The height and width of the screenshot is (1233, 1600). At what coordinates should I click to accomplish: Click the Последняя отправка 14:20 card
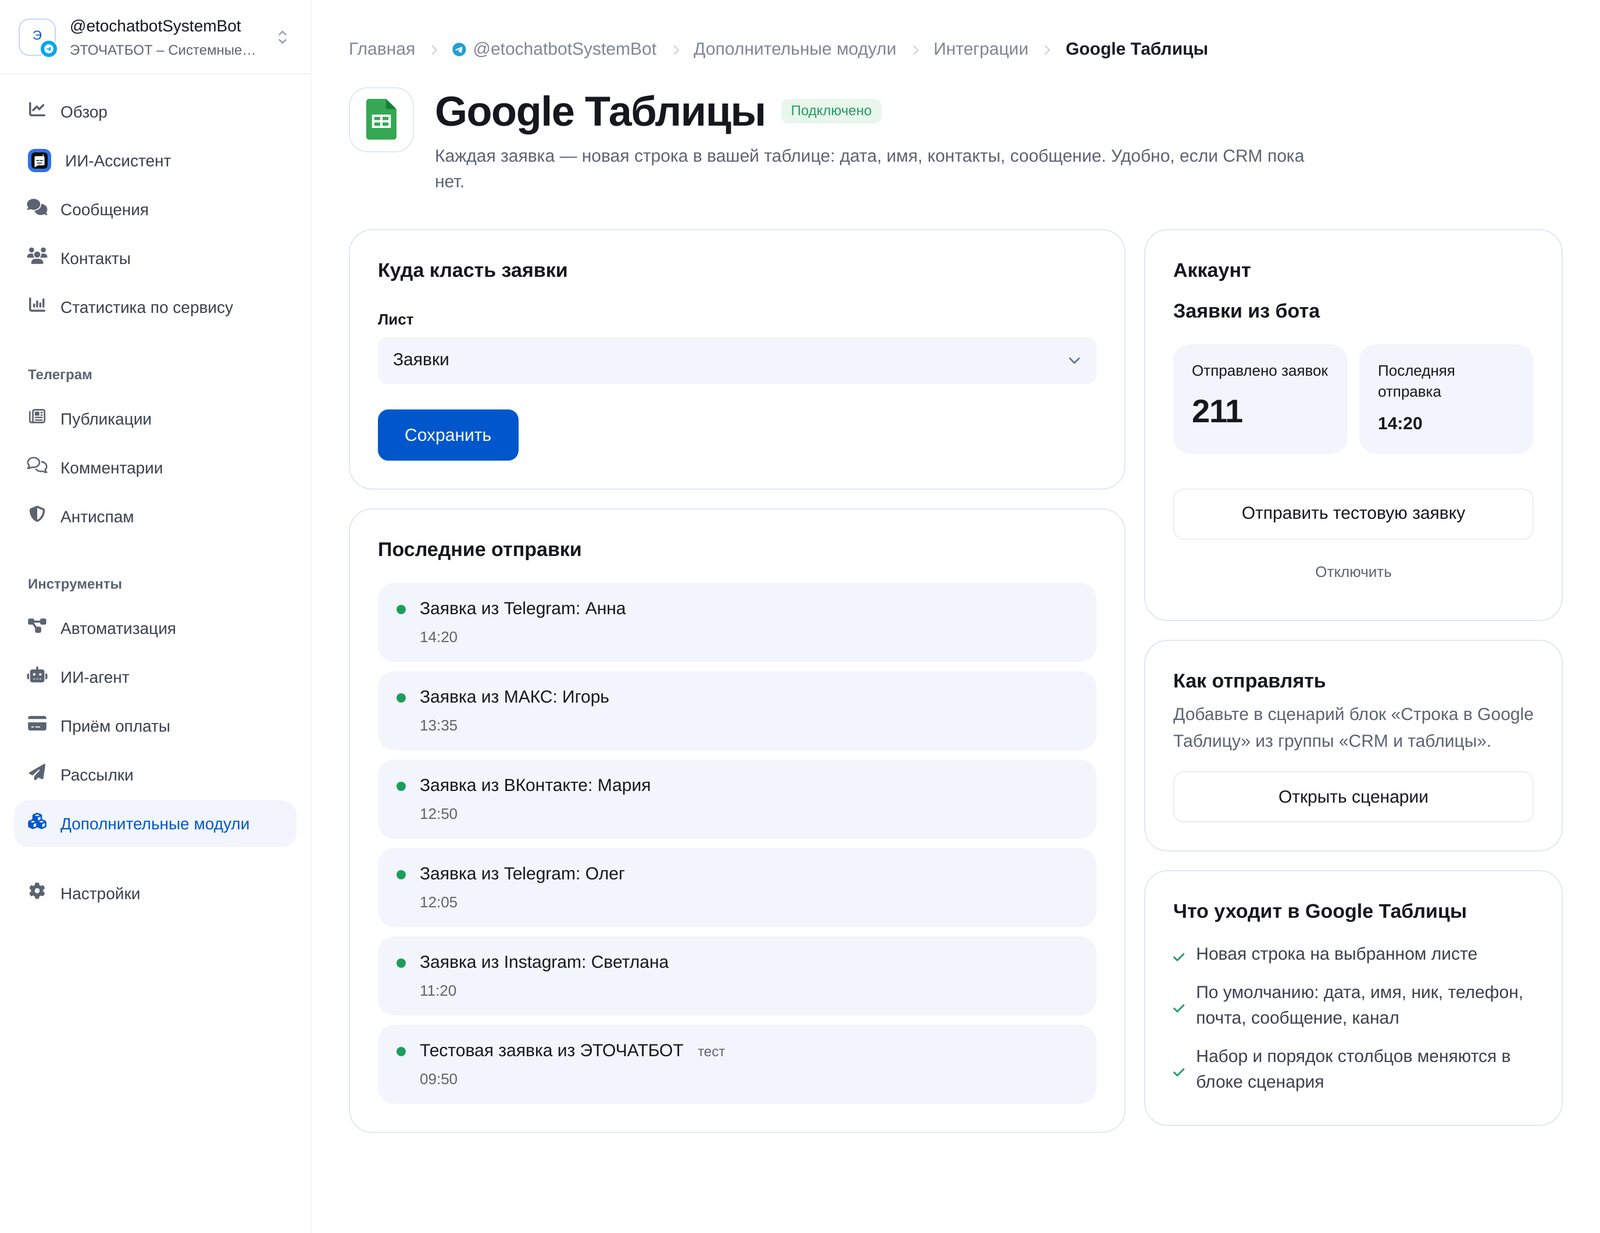click(1446, 399)
